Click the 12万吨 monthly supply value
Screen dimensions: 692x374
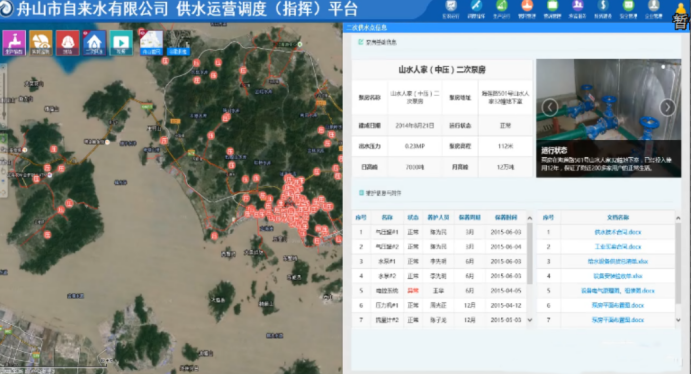coord(505,167)
